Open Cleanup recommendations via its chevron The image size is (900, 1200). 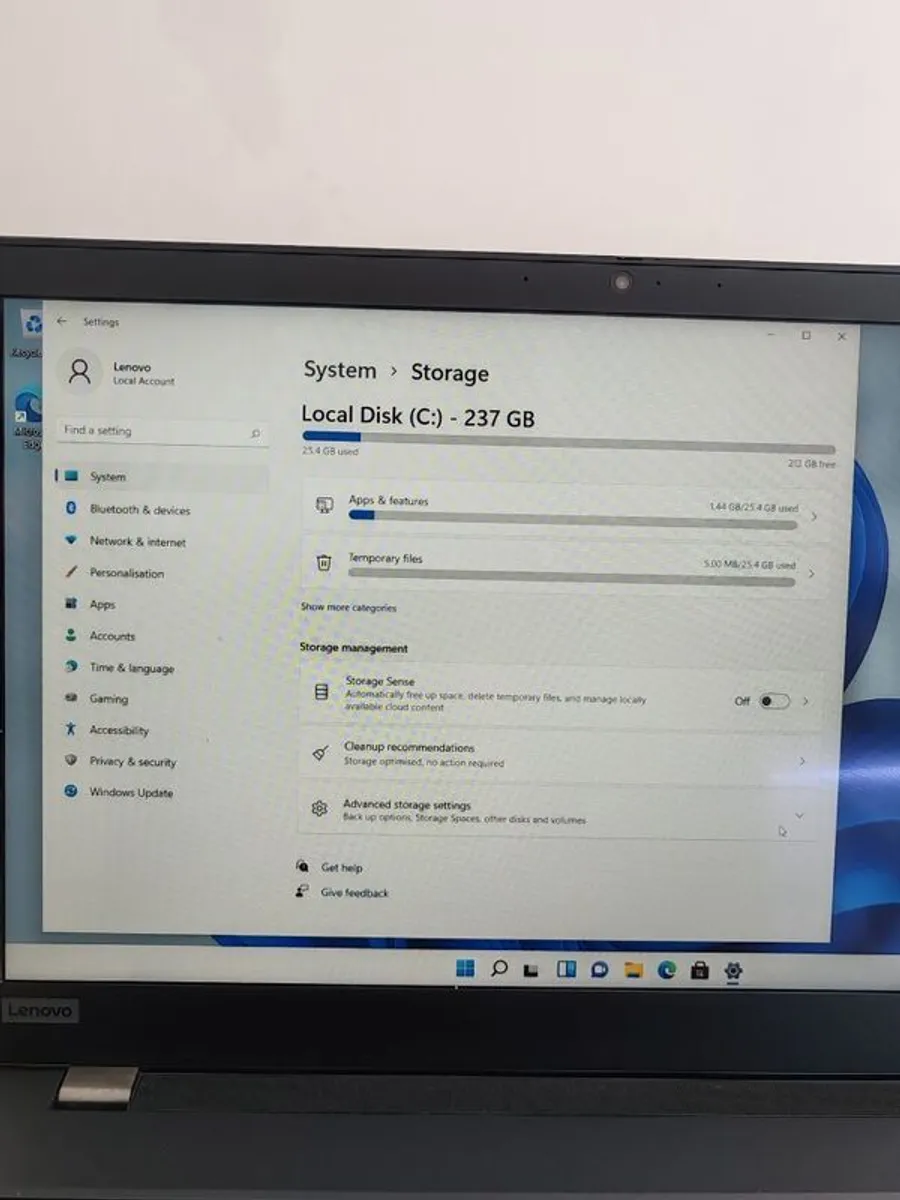(803, 761)
